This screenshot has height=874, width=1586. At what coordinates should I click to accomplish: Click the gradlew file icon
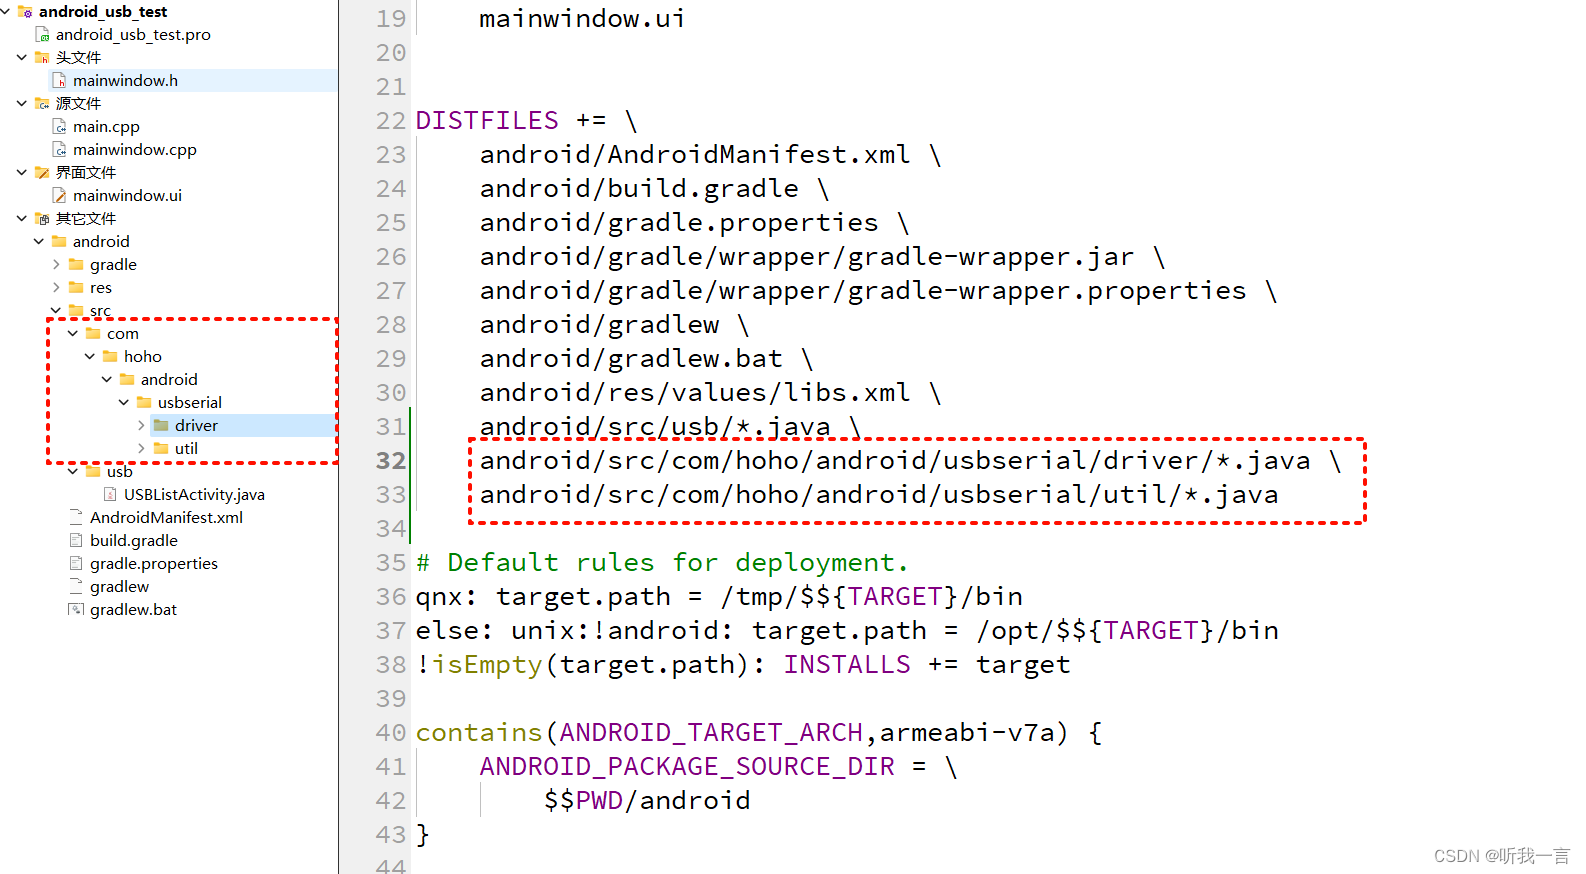[x=76, y=586]
